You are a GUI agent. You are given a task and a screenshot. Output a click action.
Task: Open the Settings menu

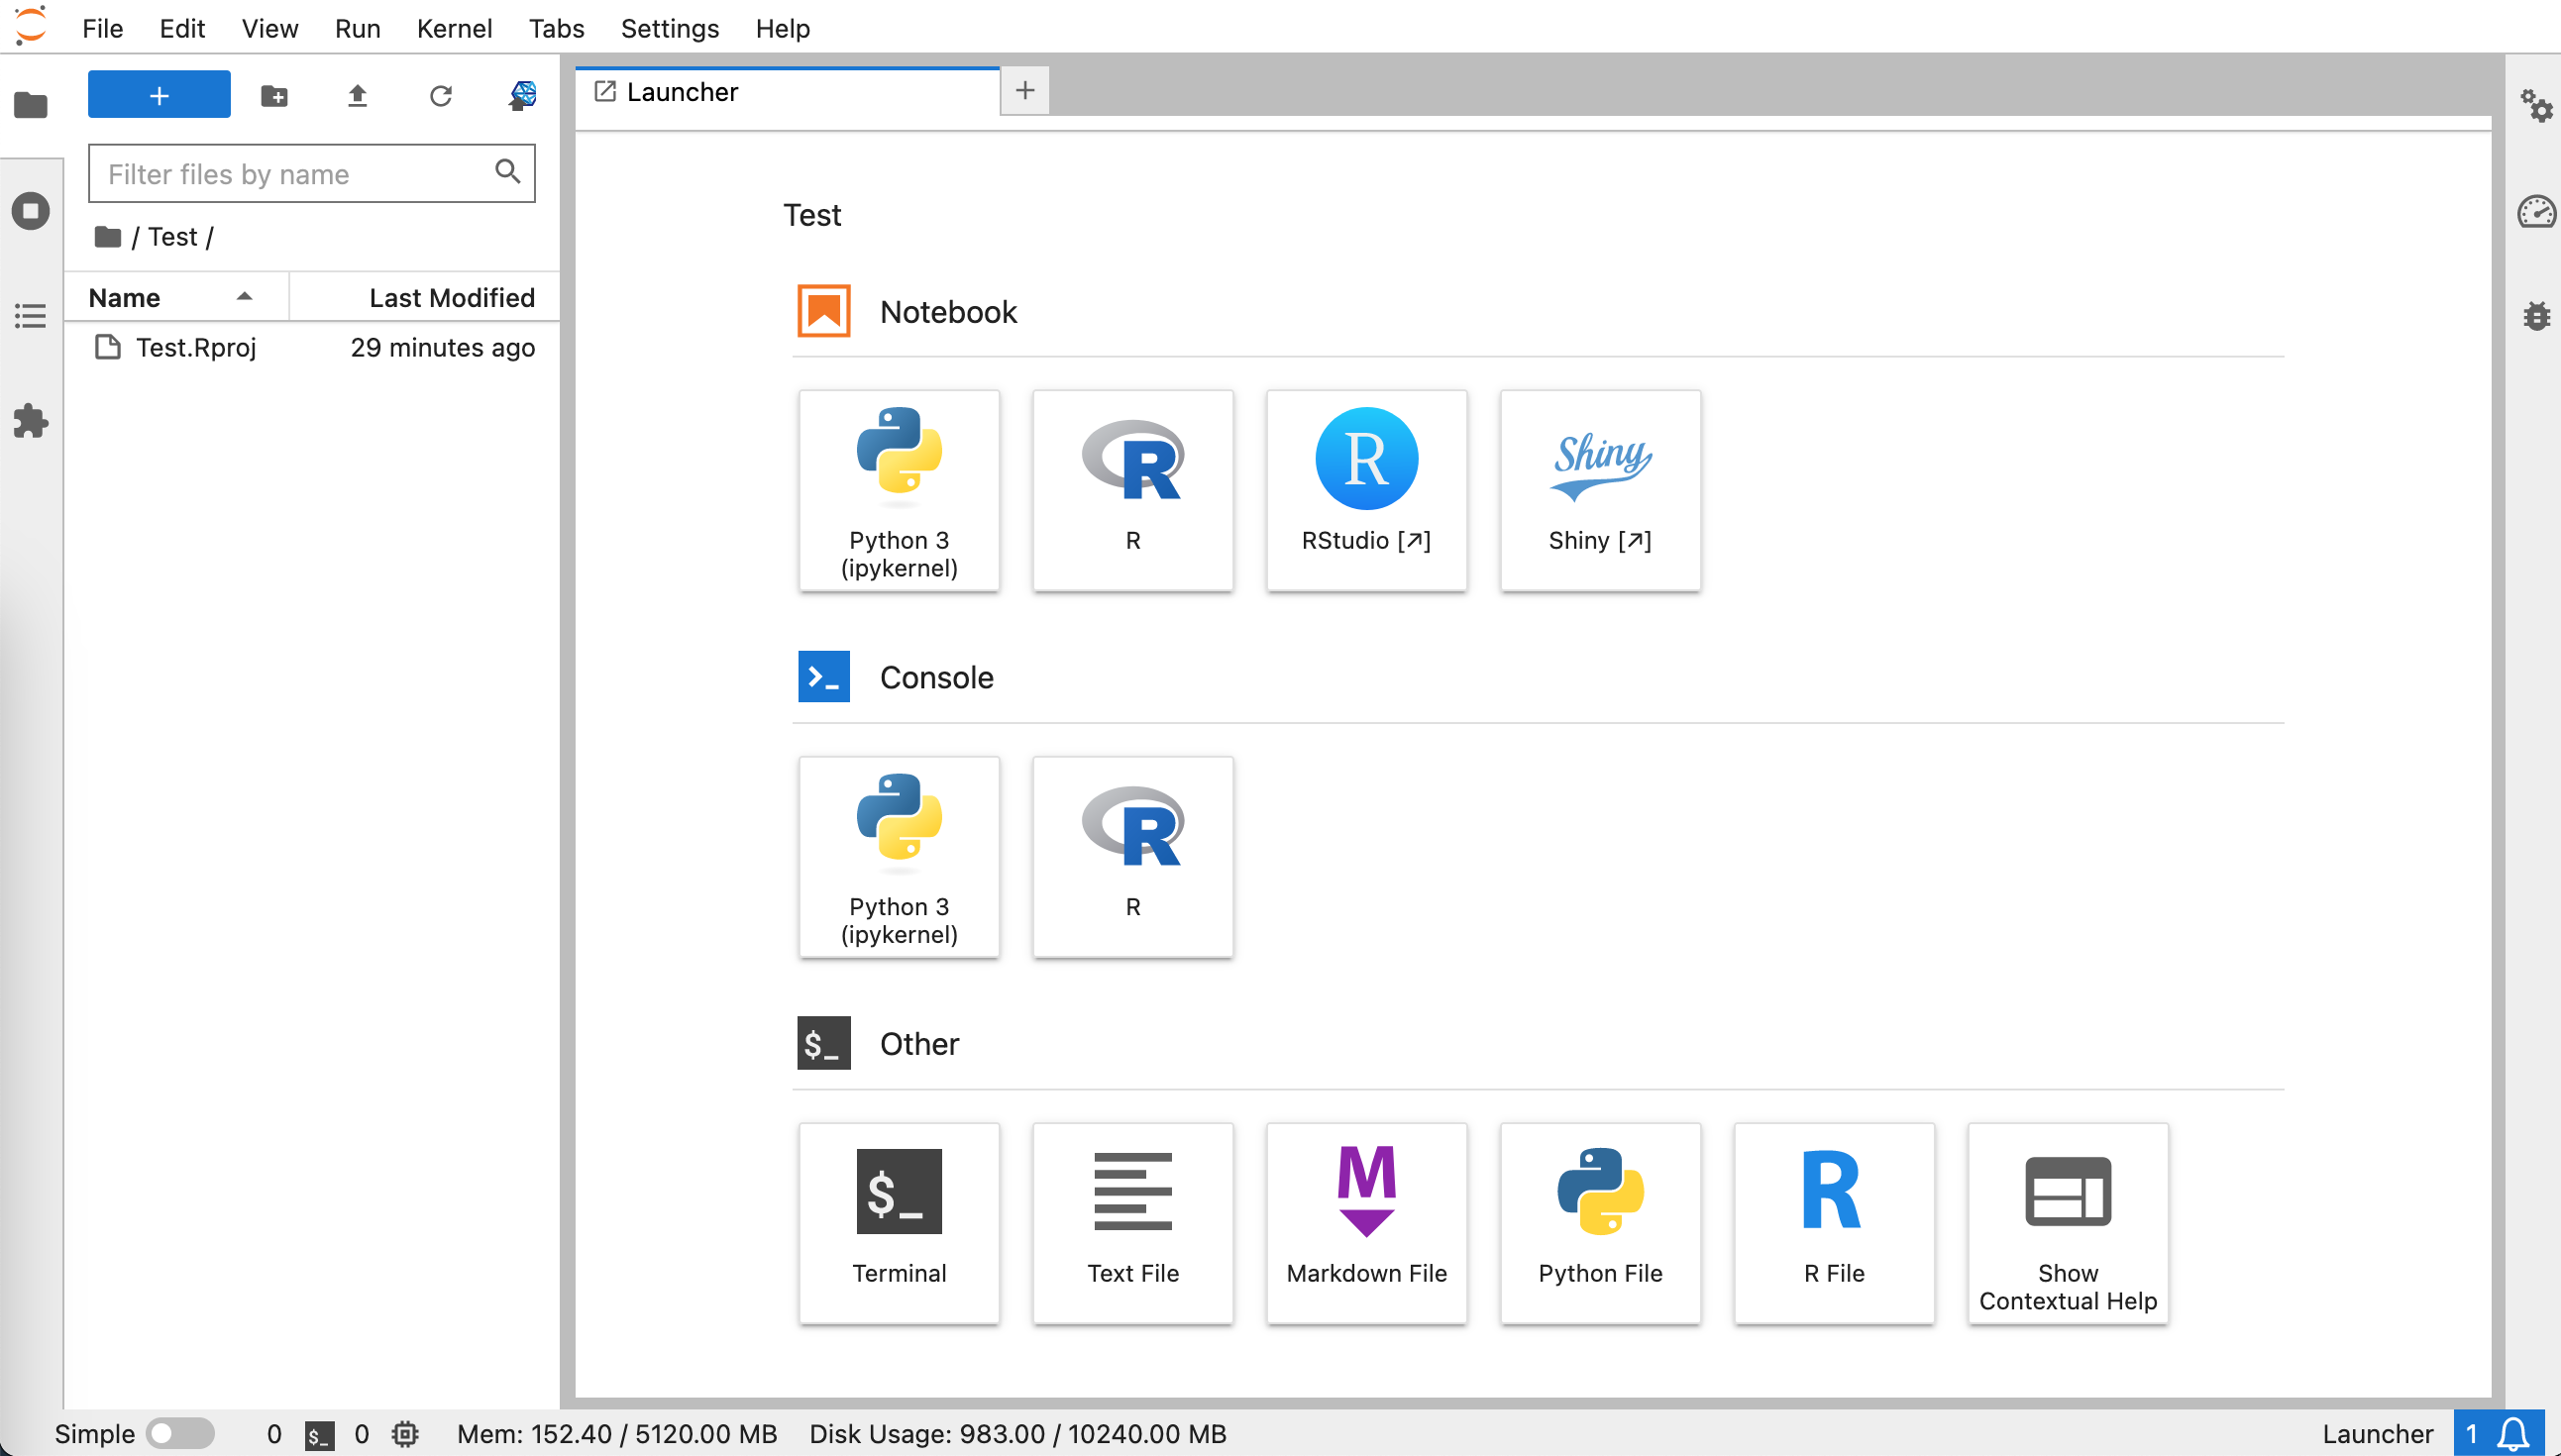tap(670, 28)
